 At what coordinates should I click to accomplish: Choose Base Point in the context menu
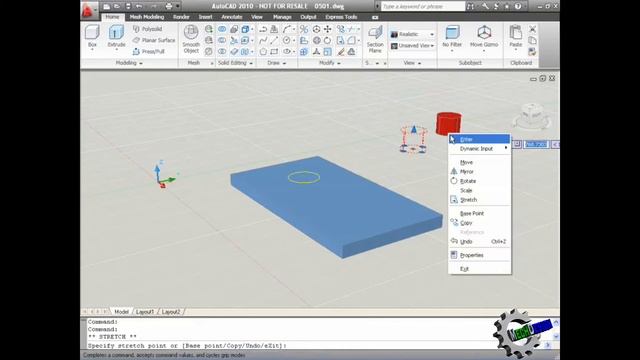pyautogui.click(x=480, y=213)
